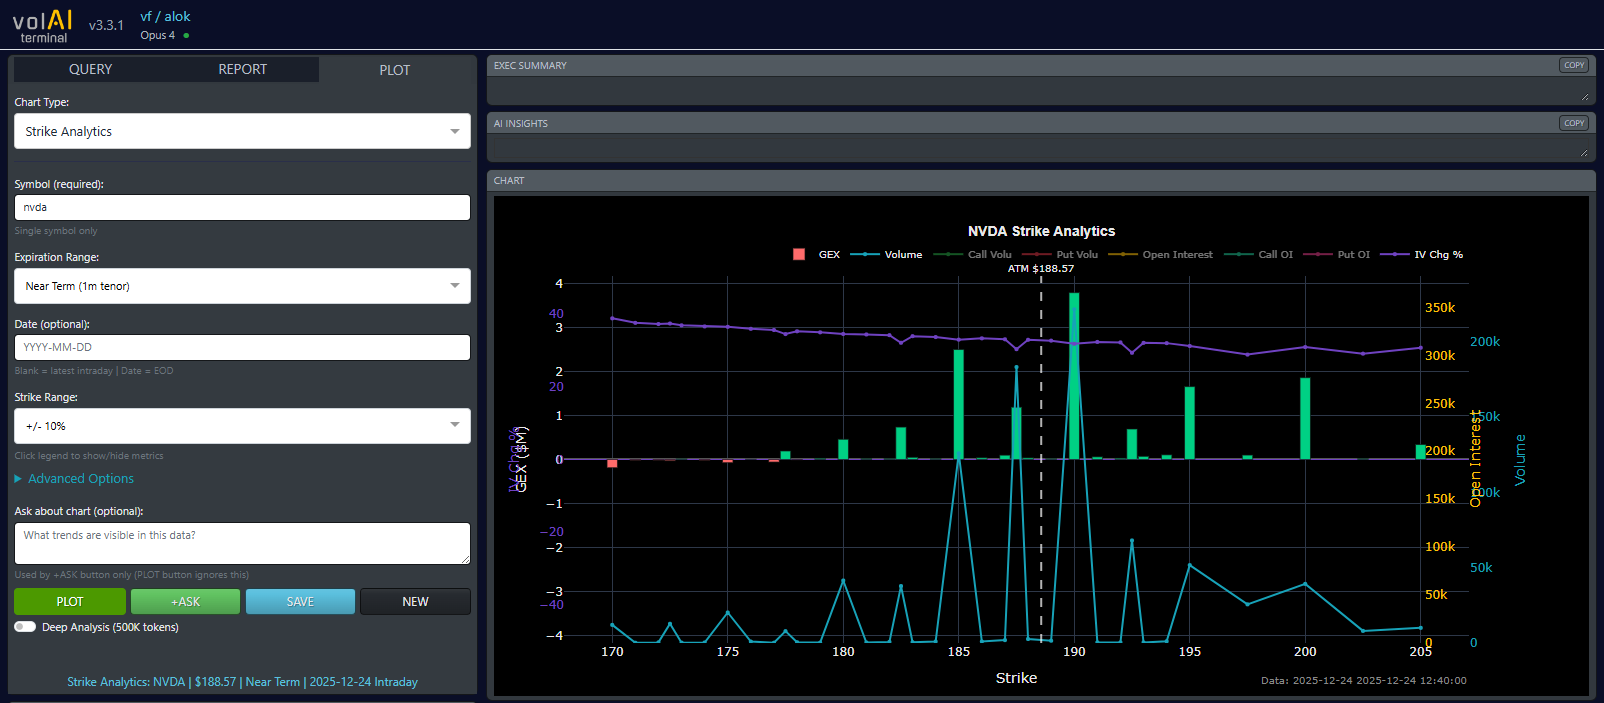Click the tallest green GEX bar at 190

[x=1074, y=376]
